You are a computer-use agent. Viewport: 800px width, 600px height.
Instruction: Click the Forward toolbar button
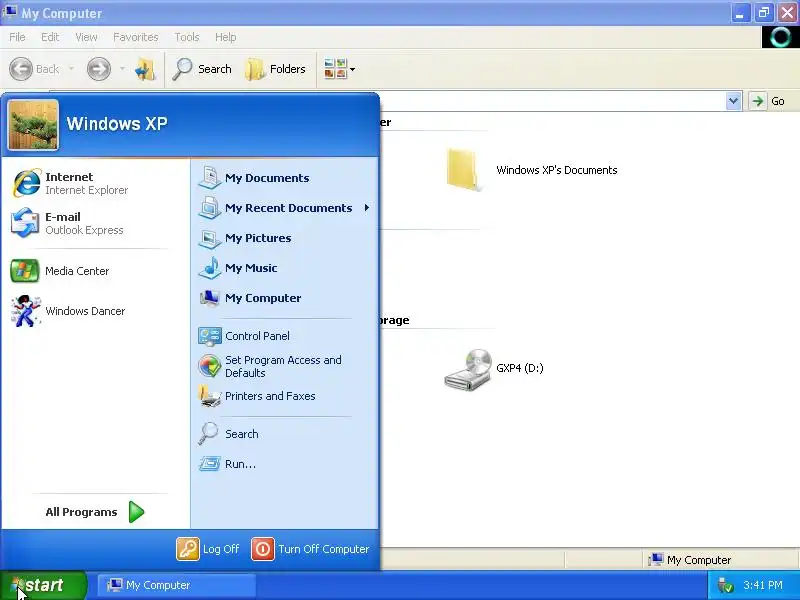click(x=98, y=69)
